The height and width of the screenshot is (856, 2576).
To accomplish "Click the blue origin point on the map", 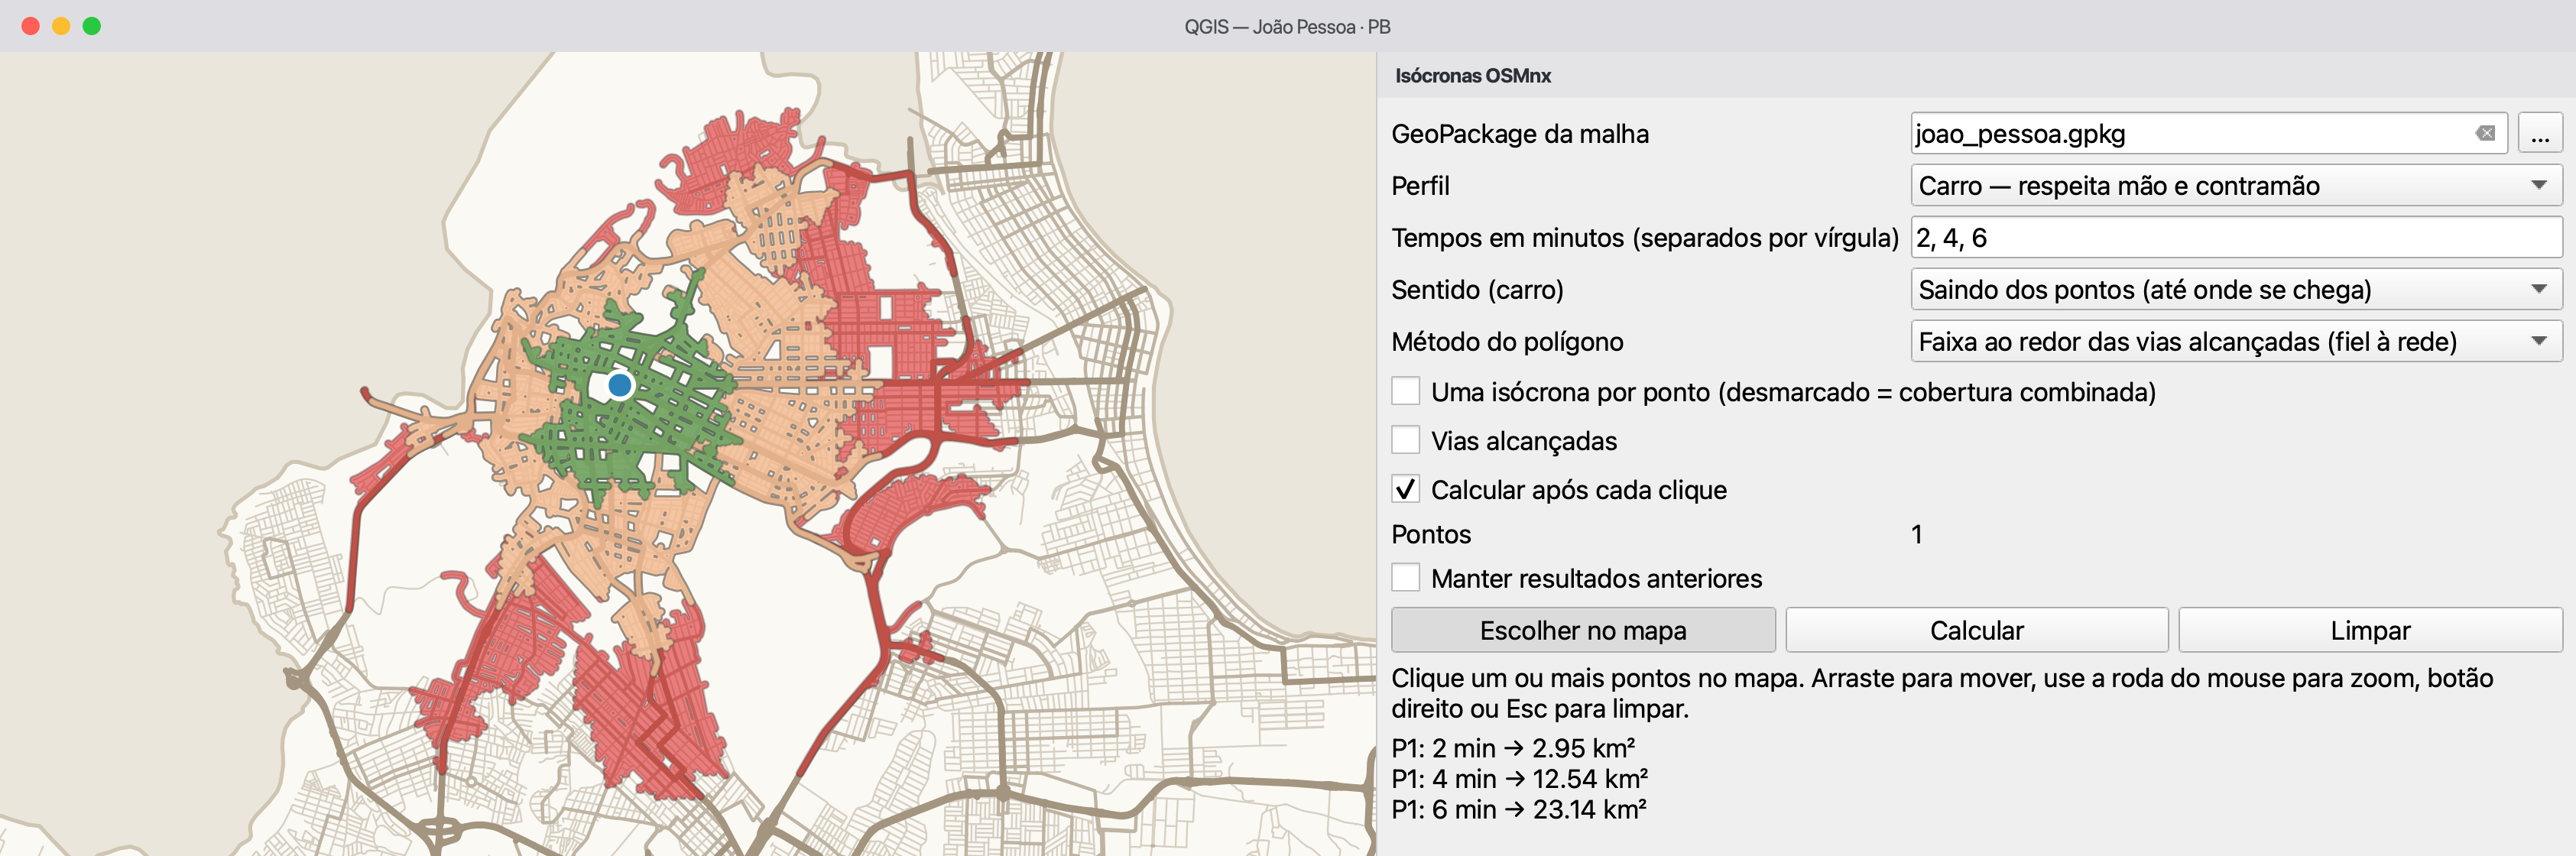I will [x=620, y=385].
